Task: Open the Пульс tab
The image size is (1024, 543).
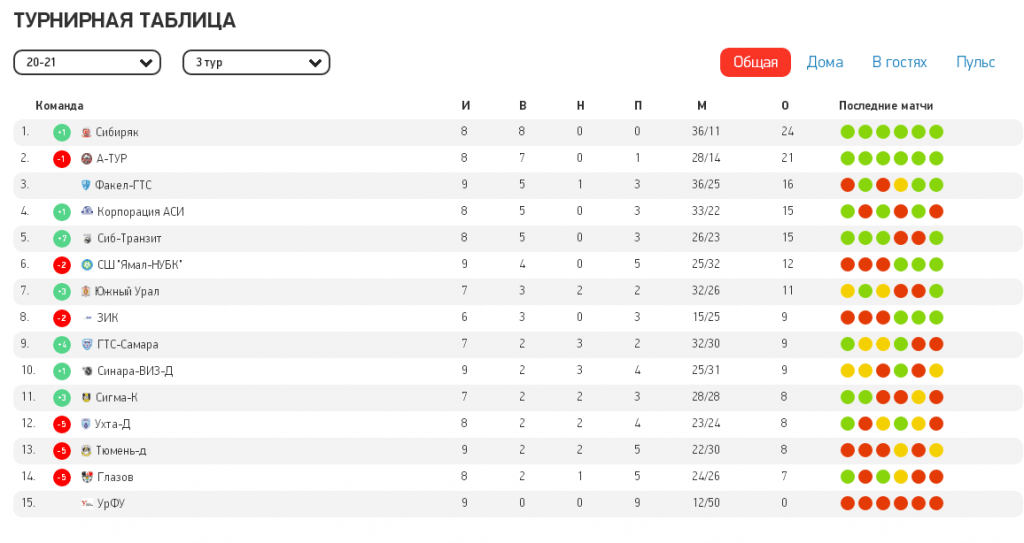Action: (975, 62)
